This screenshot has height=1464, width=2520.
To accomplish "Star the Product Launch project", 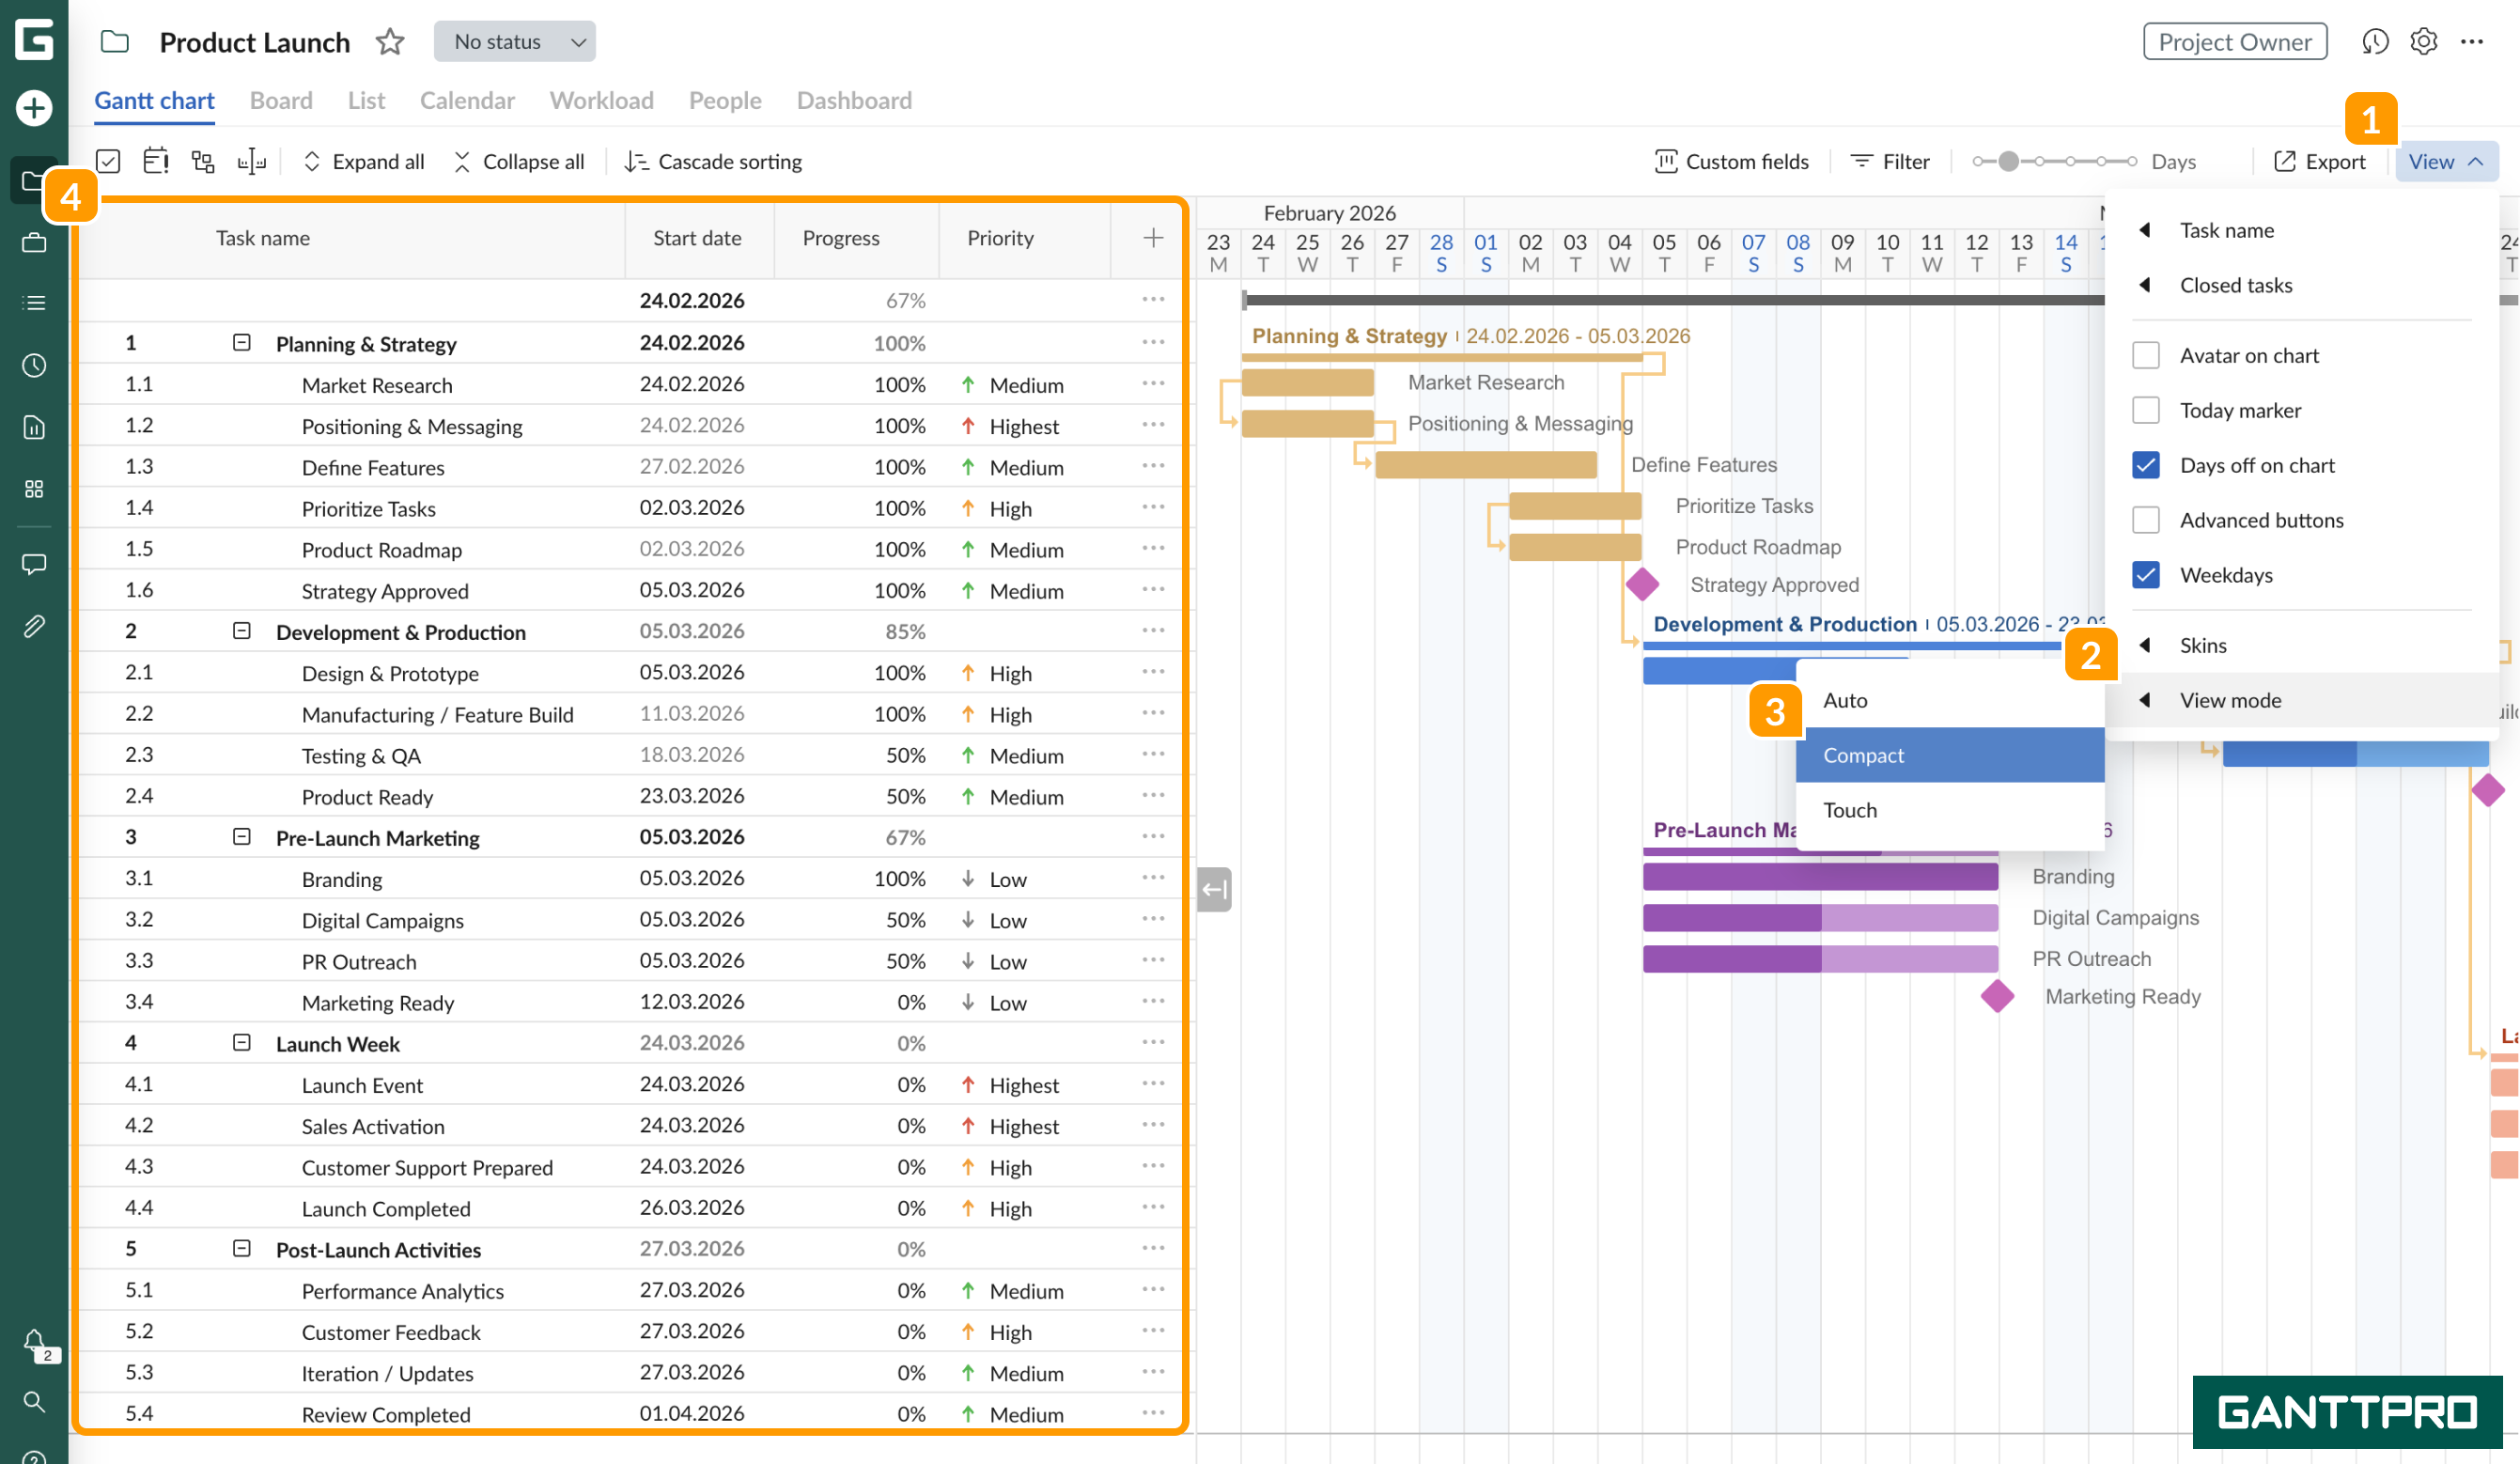I will pyautogui.click(x=390, y=42).
